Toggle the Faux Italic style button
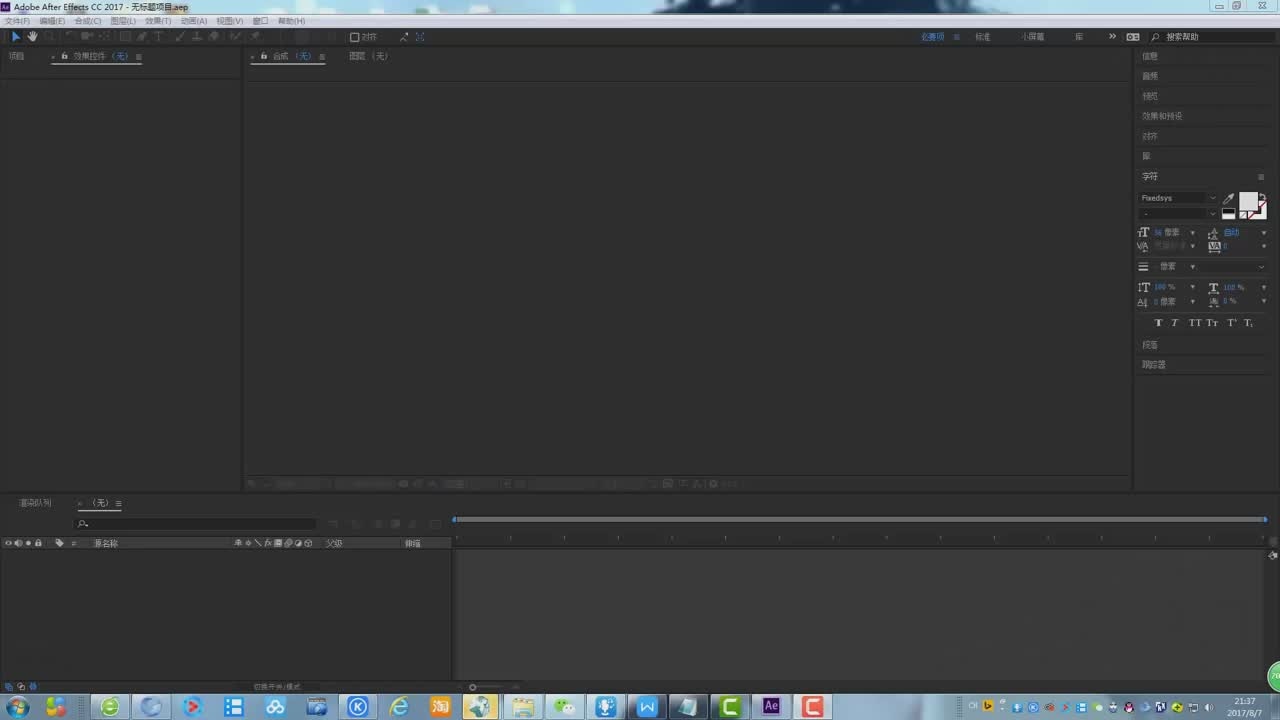 [1175, 323]
